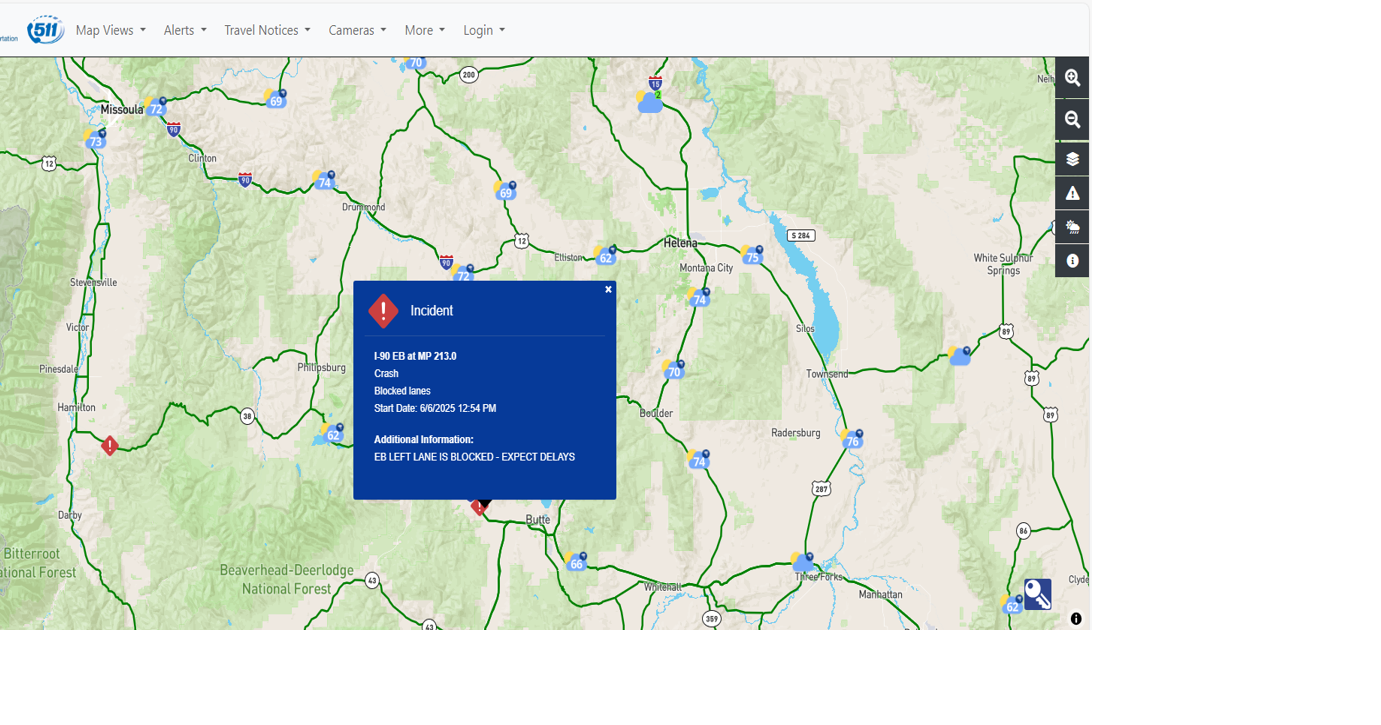Click the White Sulphur Springs map label
The width and height of the screenshot is (1381, 725).
coord(1003,264)
